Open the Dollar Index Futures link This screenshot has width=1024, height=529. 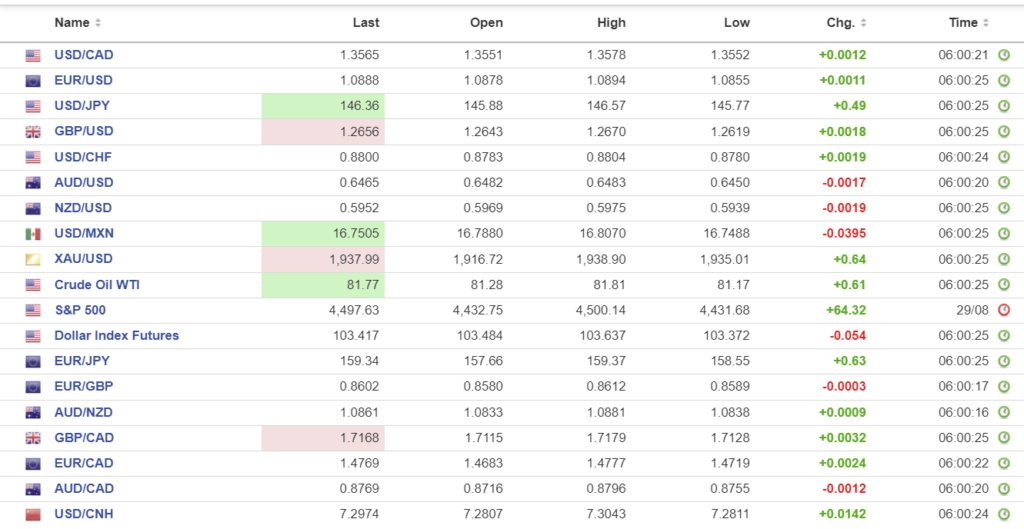[x=116, y=336]
